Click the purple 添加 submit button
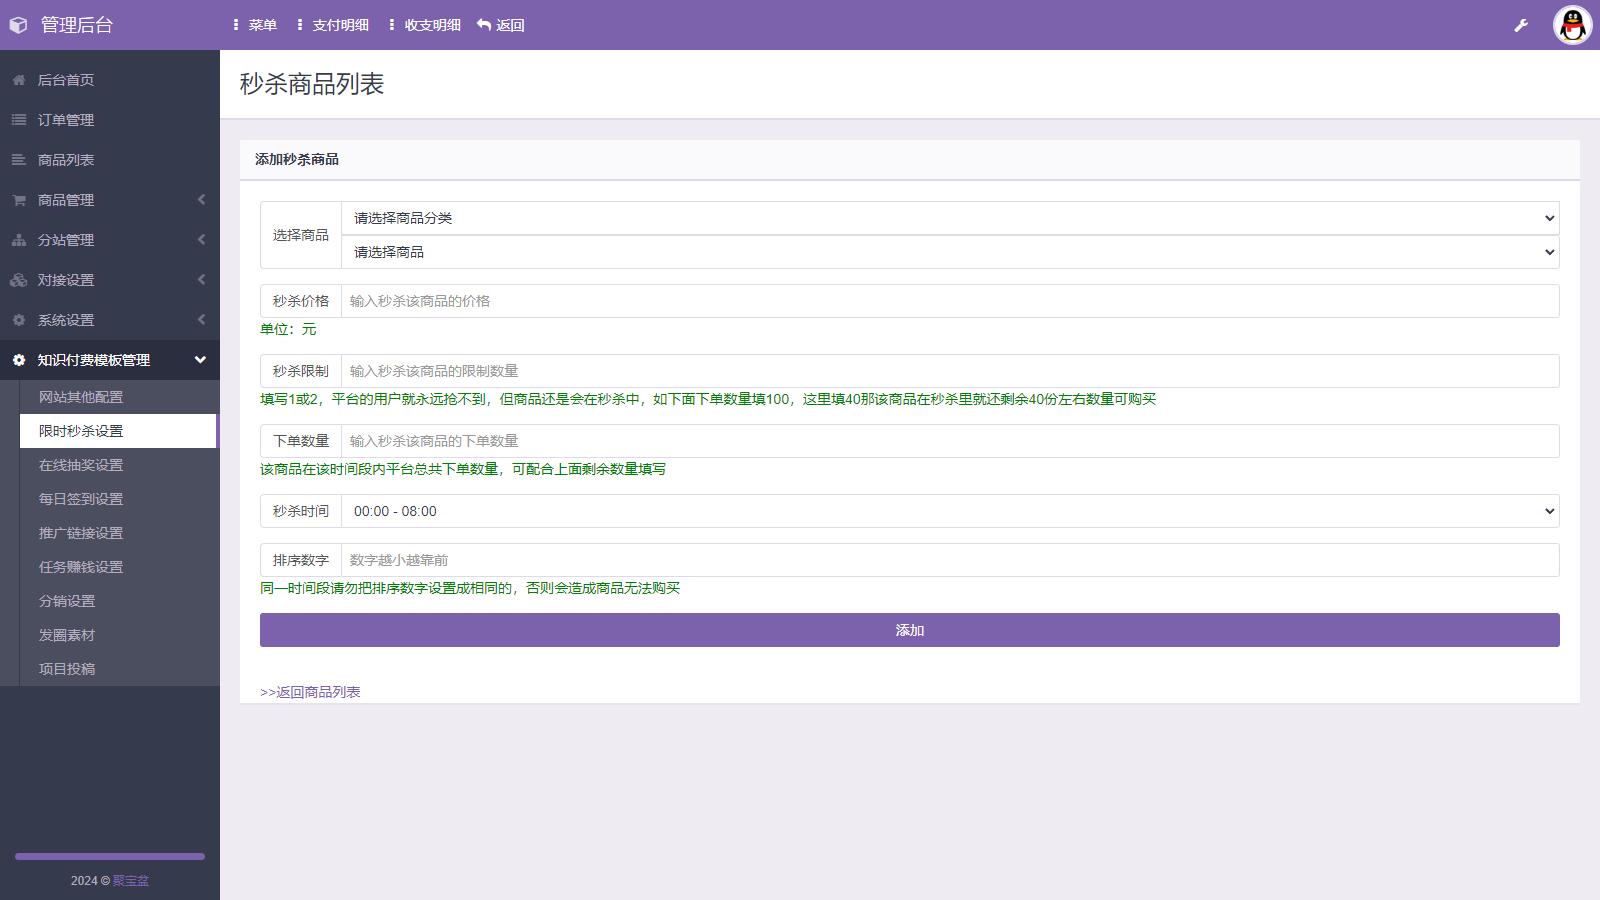1600x900 pixels. pos(909,630)
